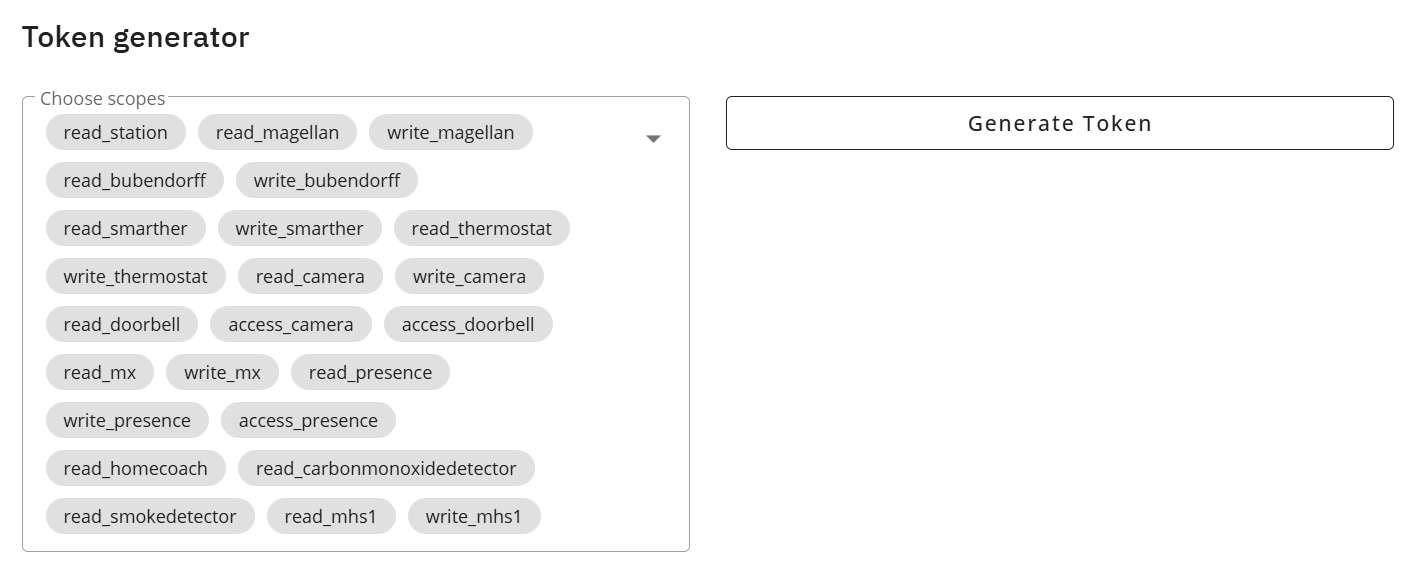
Task: Click the write_thermostat scope chip
Action: 135,277
